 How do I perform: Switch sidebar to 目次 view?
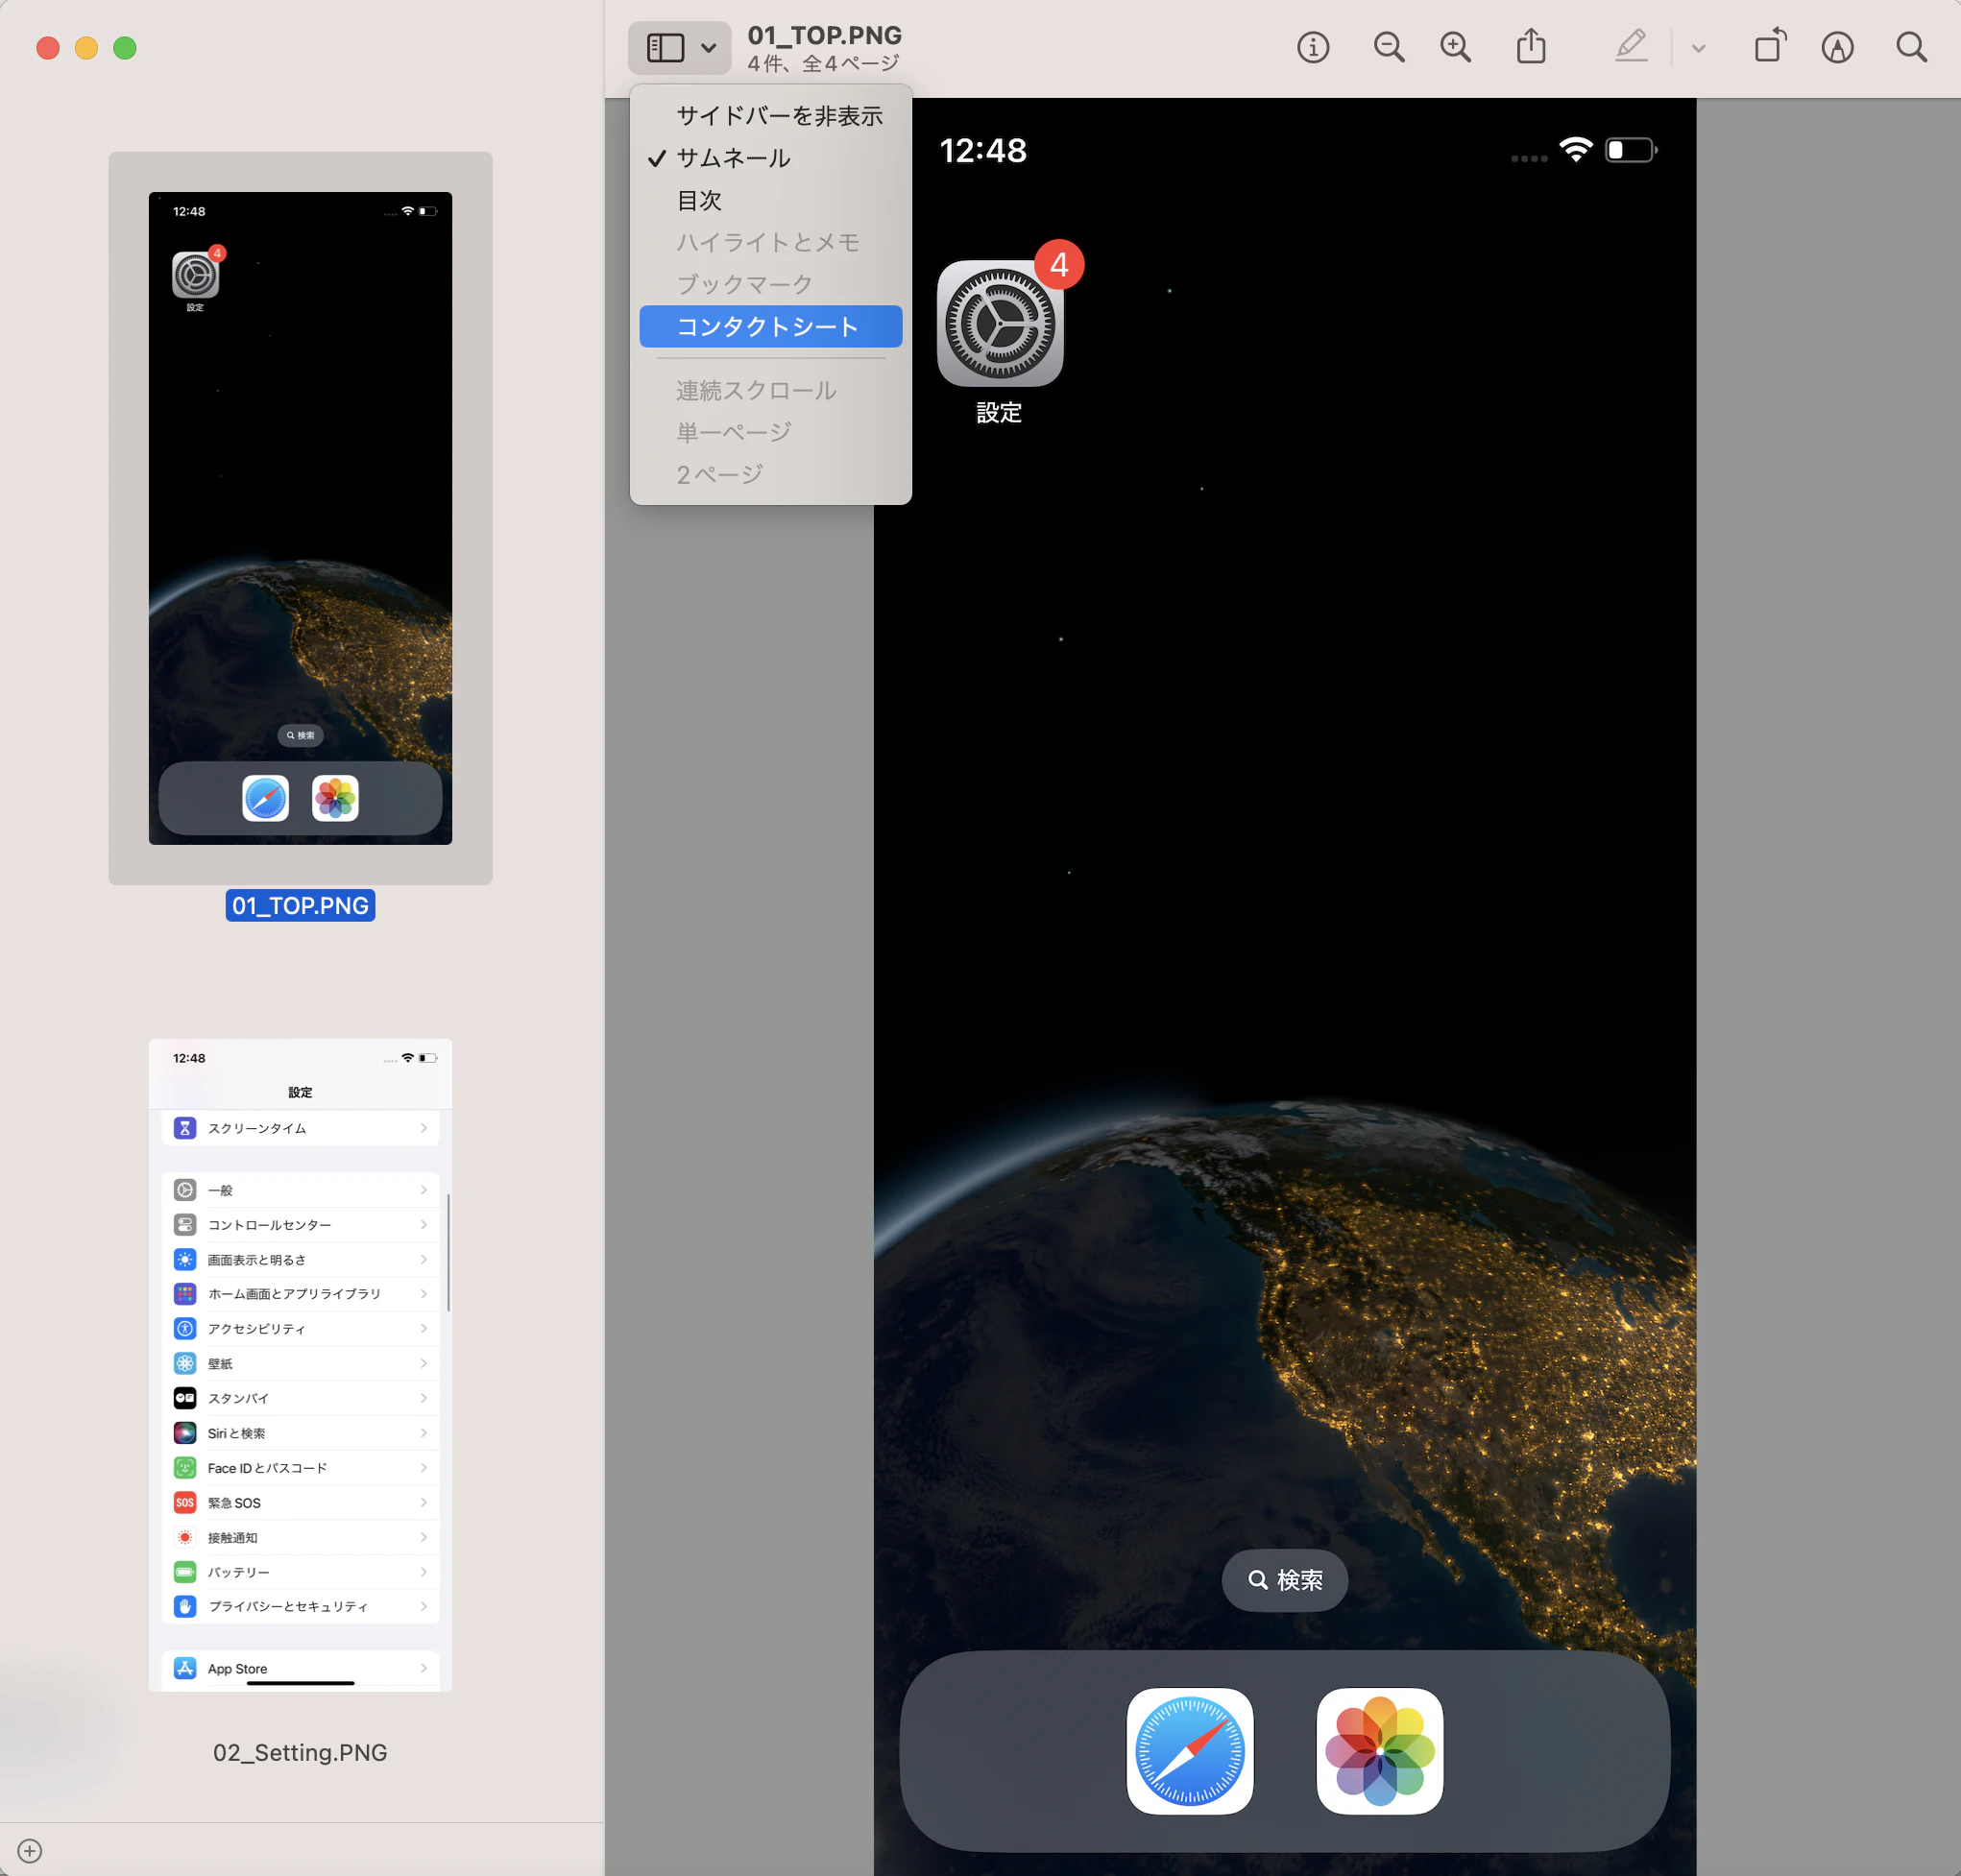pos(699,200)
